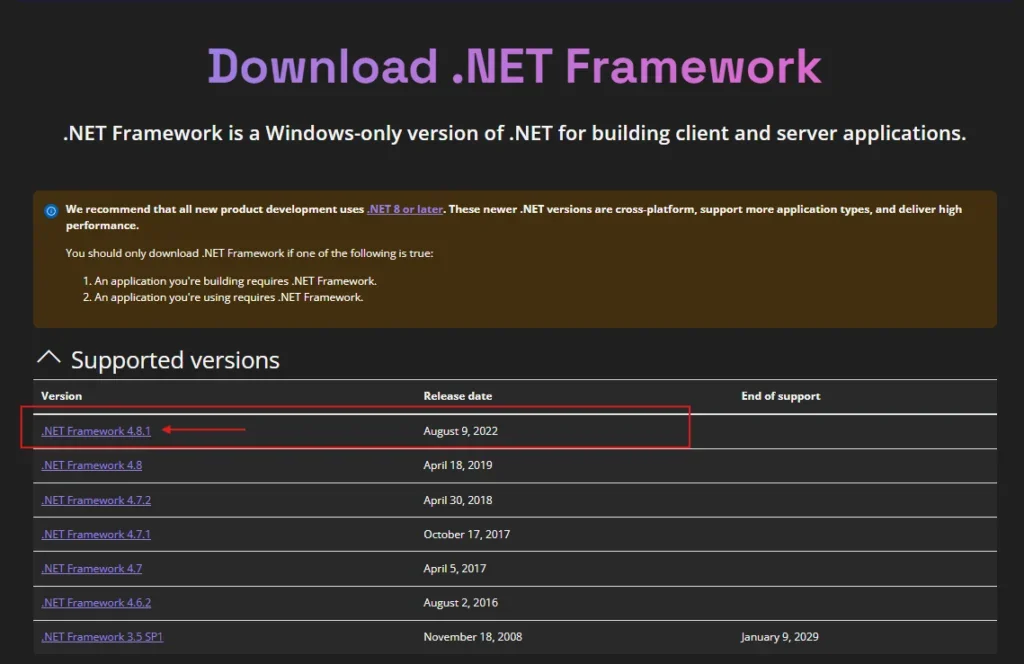1024x664 pixels.
Task: Click the August 9, 2022 release date cell
Action: click(459, 431)
